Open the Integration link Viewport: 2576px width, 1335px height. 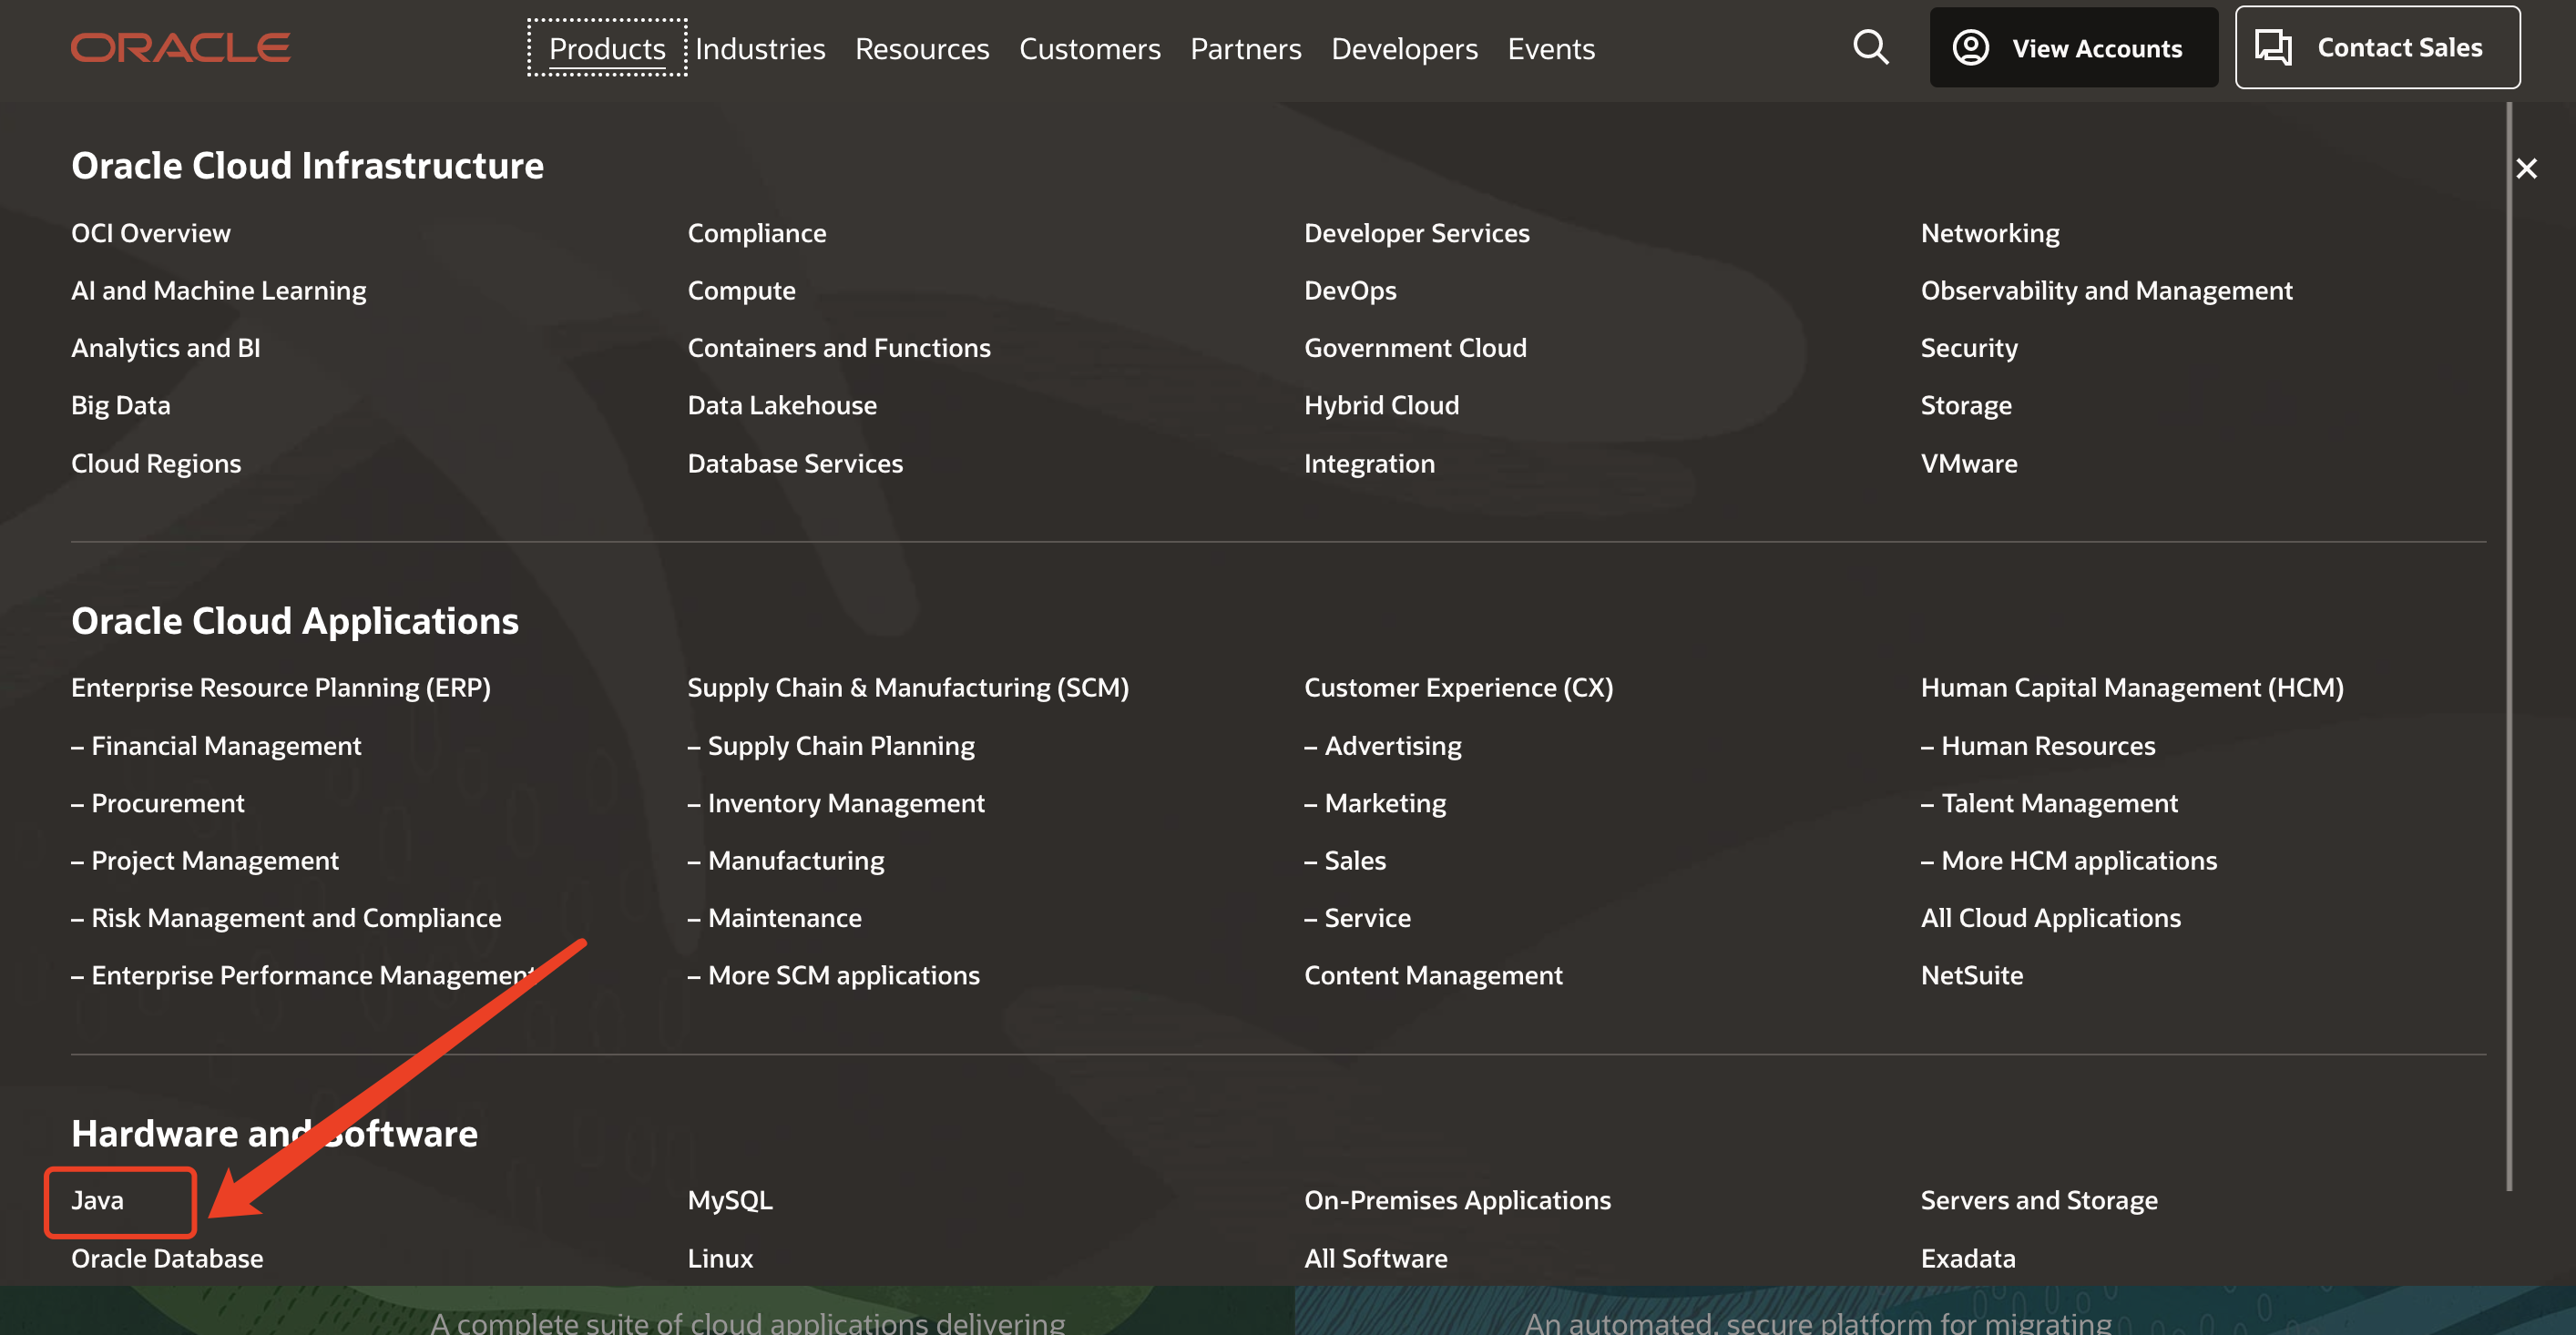coord(1369,463)
